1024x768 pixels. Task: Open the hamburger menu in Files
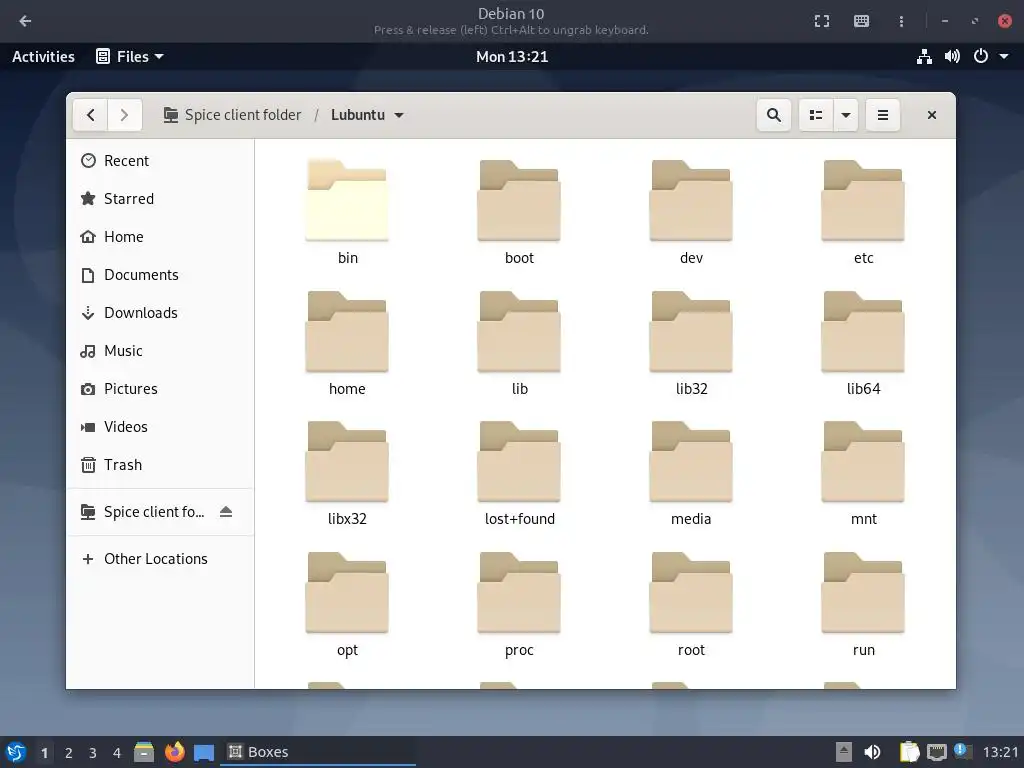pyautogui.click(x=883, y=115)
